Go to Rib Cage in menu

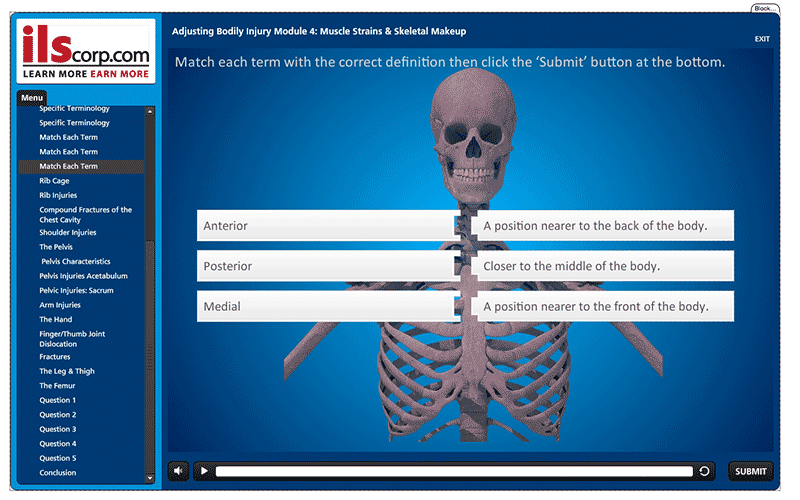pos(55,181)
